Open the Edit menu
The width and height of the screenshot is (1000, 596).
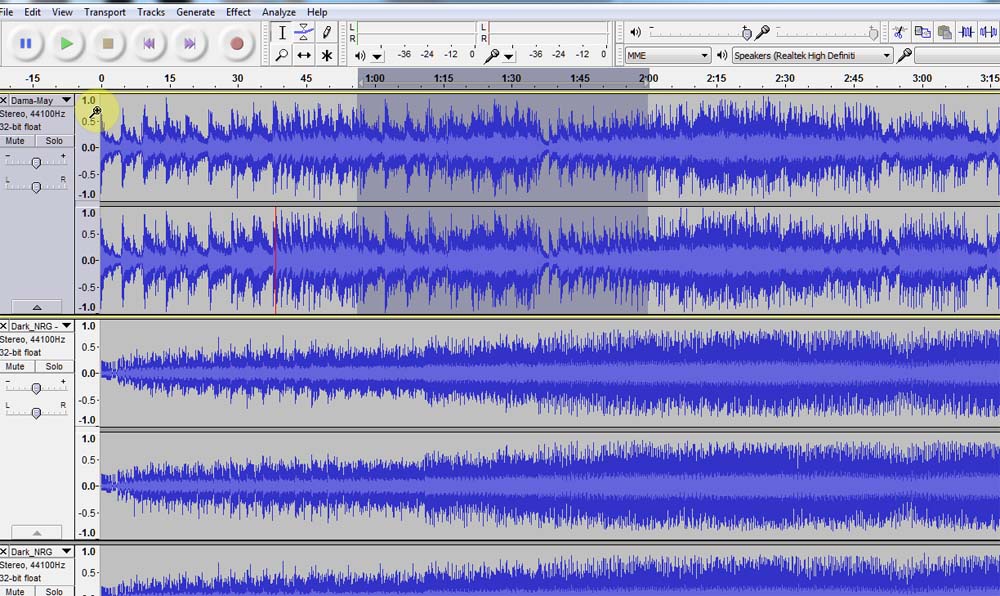click(x=33, y=12)
